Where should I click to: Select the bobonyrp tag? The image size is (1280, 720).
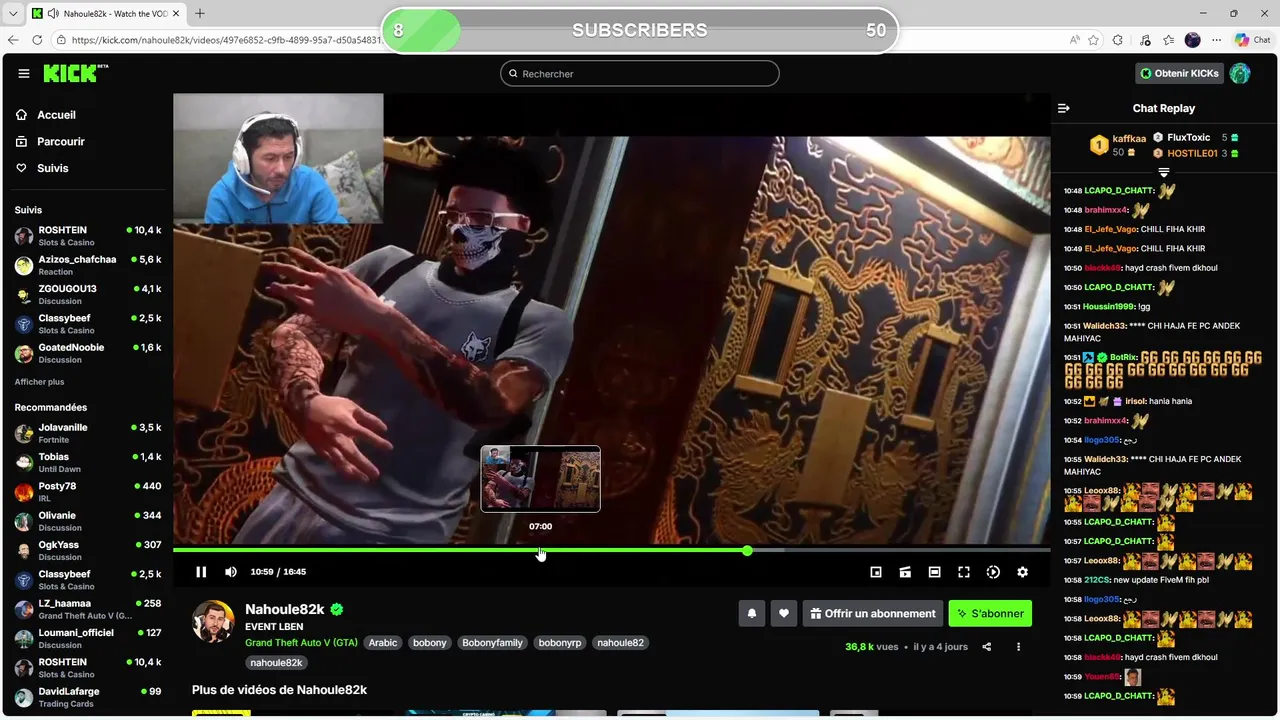pyautogui.click(x=560, y=643)
